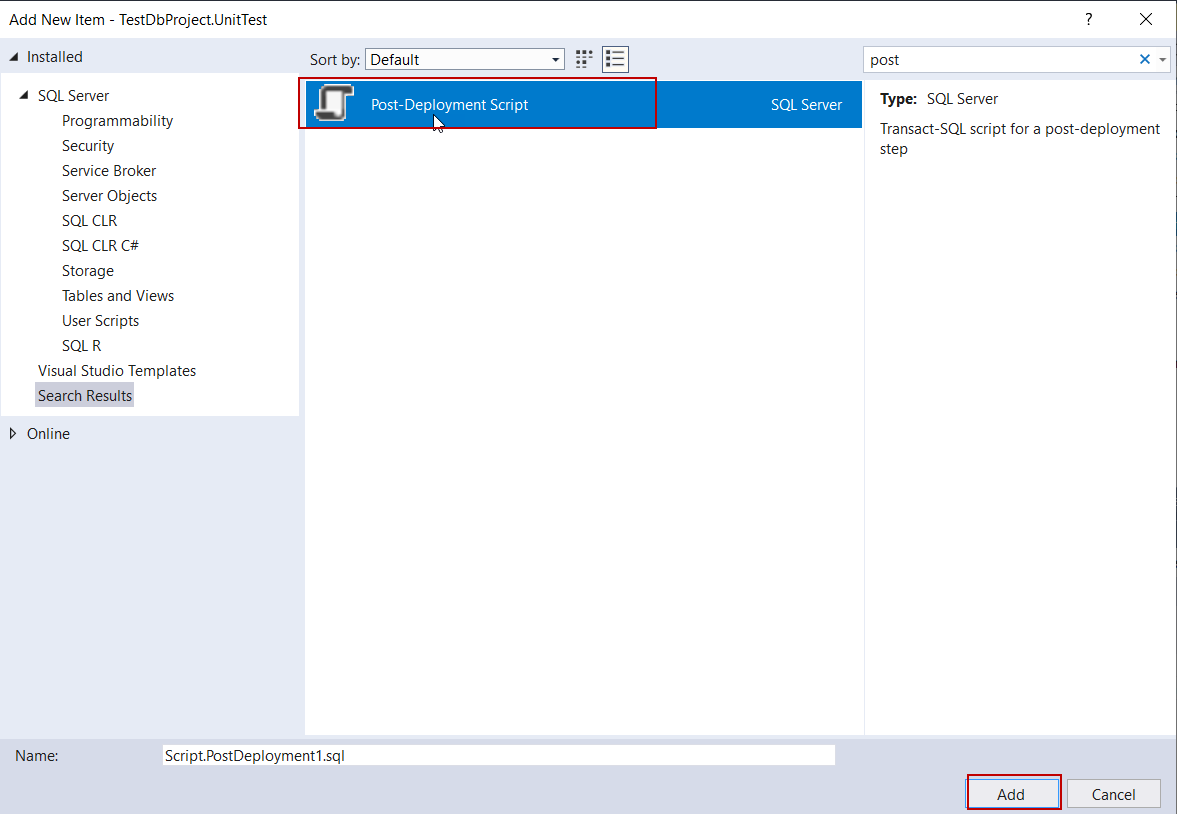Click the Cancel button
Screen dimensions: 1177x814
[x=1113, y=794]
